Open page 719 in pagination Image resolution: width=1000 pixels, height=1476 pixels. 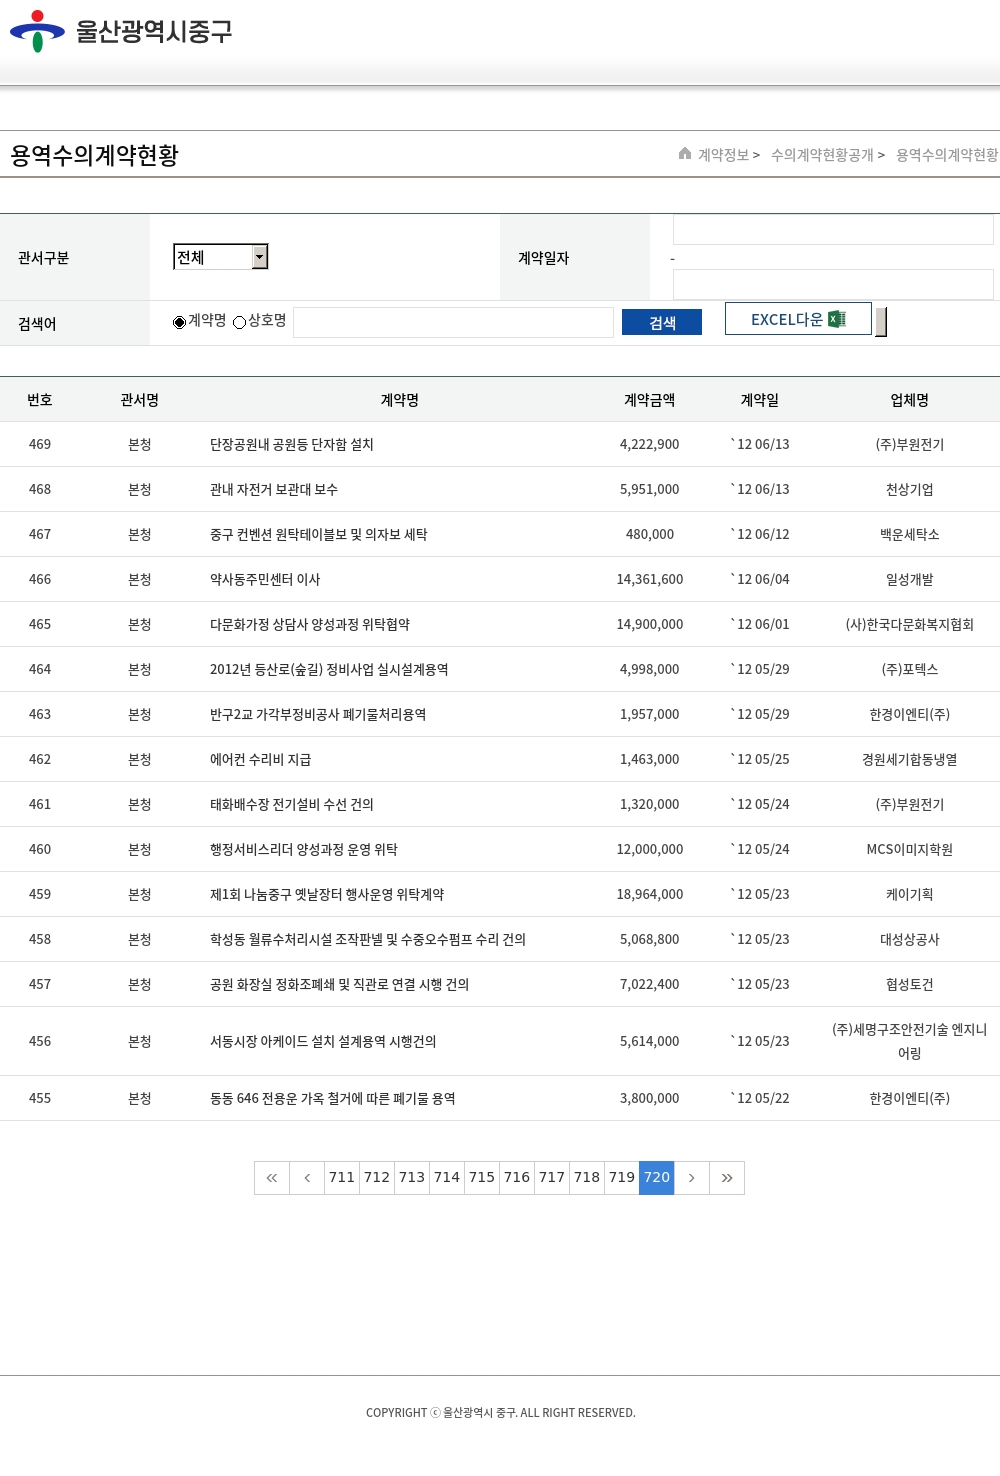(x=622, y=1178)
